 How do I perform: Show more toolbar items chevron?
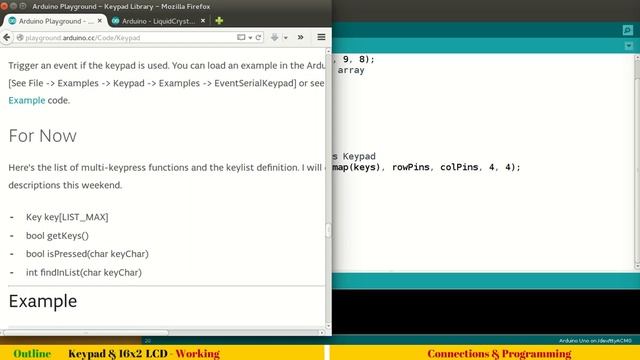[x=300, y=38]
